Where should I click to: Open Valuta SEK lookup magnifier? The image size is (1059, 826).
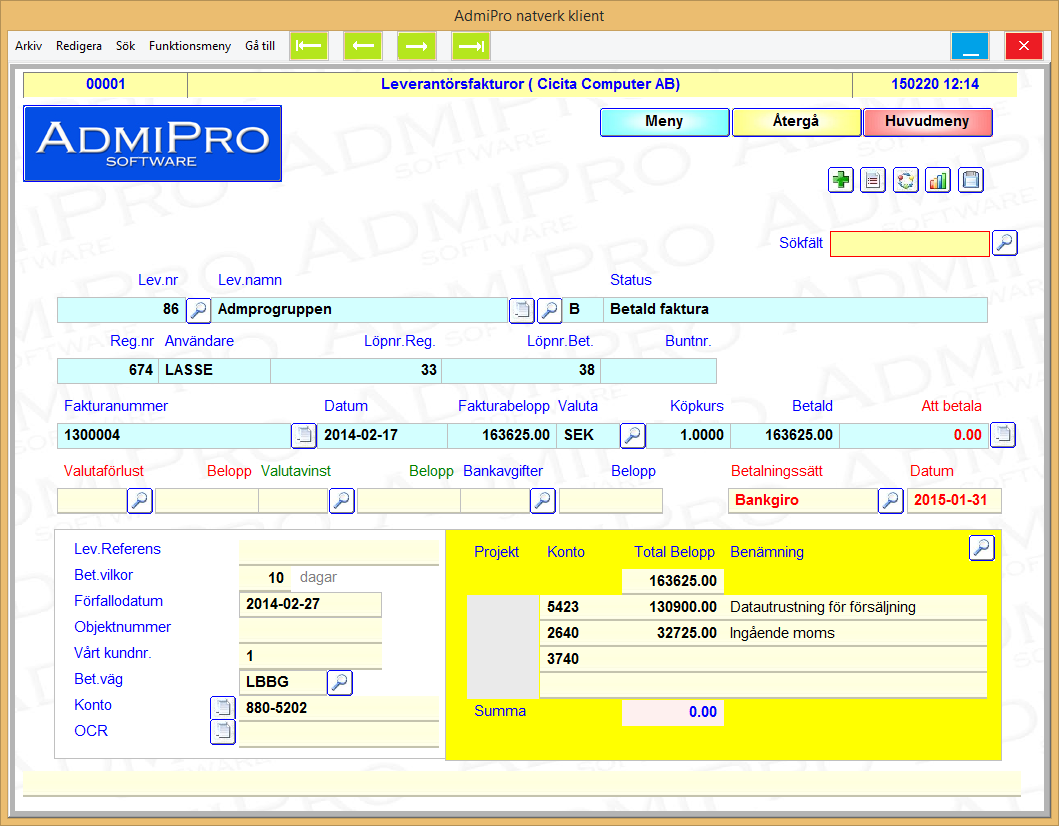coord(632,435)
